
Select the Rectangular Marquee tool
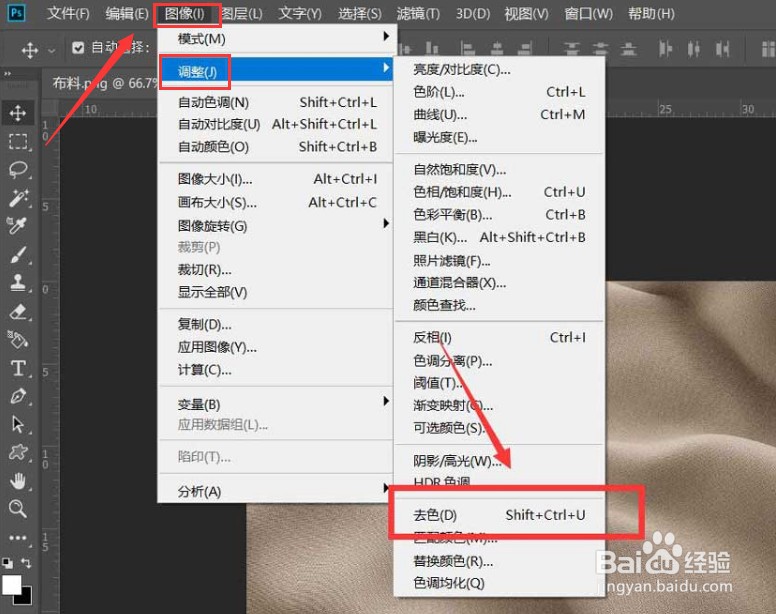tap(18, 142)
